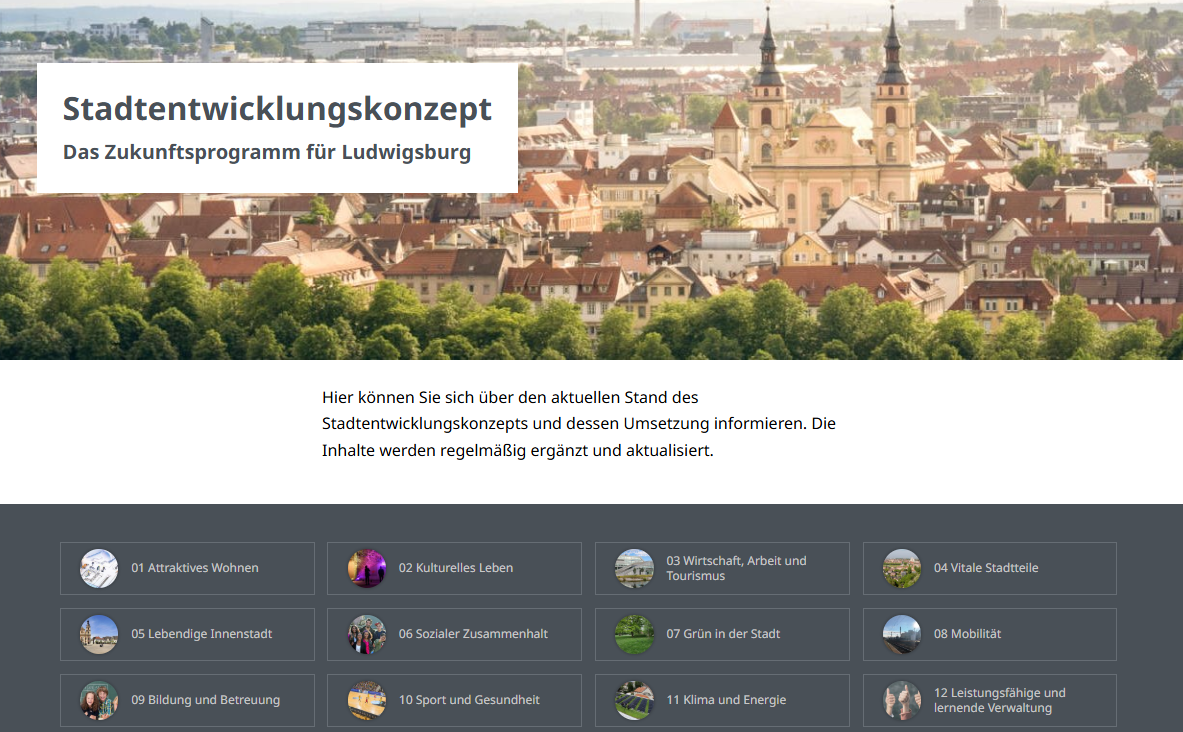Click the 08 Mobilität circular icon

[x=901, y=634]
